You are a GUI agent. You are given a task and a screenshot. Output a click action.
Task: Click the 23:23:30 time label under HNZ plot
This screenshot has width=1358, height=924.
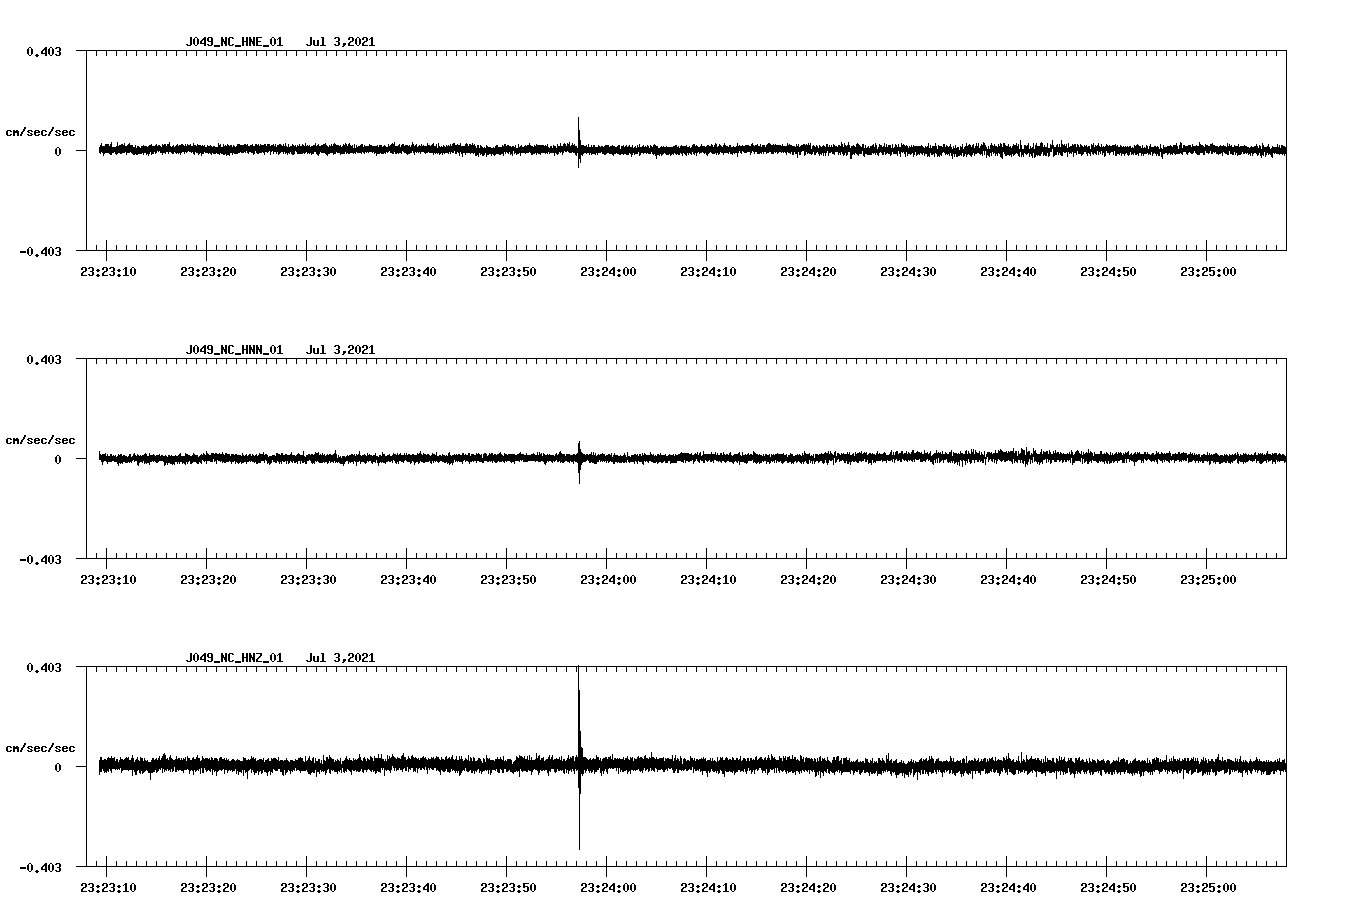[x=308, y=888]
